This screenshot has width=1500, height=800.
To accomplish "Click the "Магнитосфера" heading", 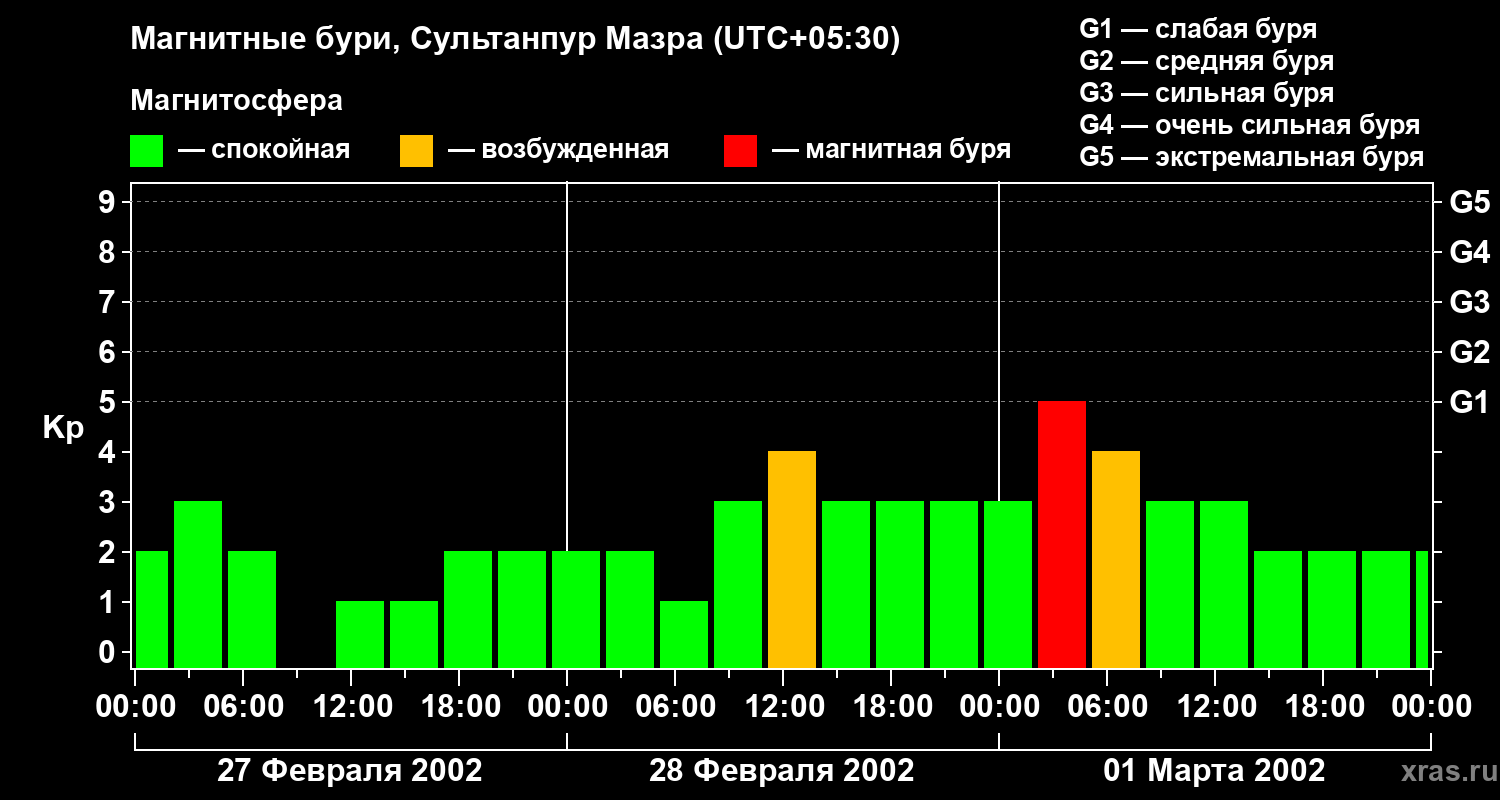I will coord(236,101).
